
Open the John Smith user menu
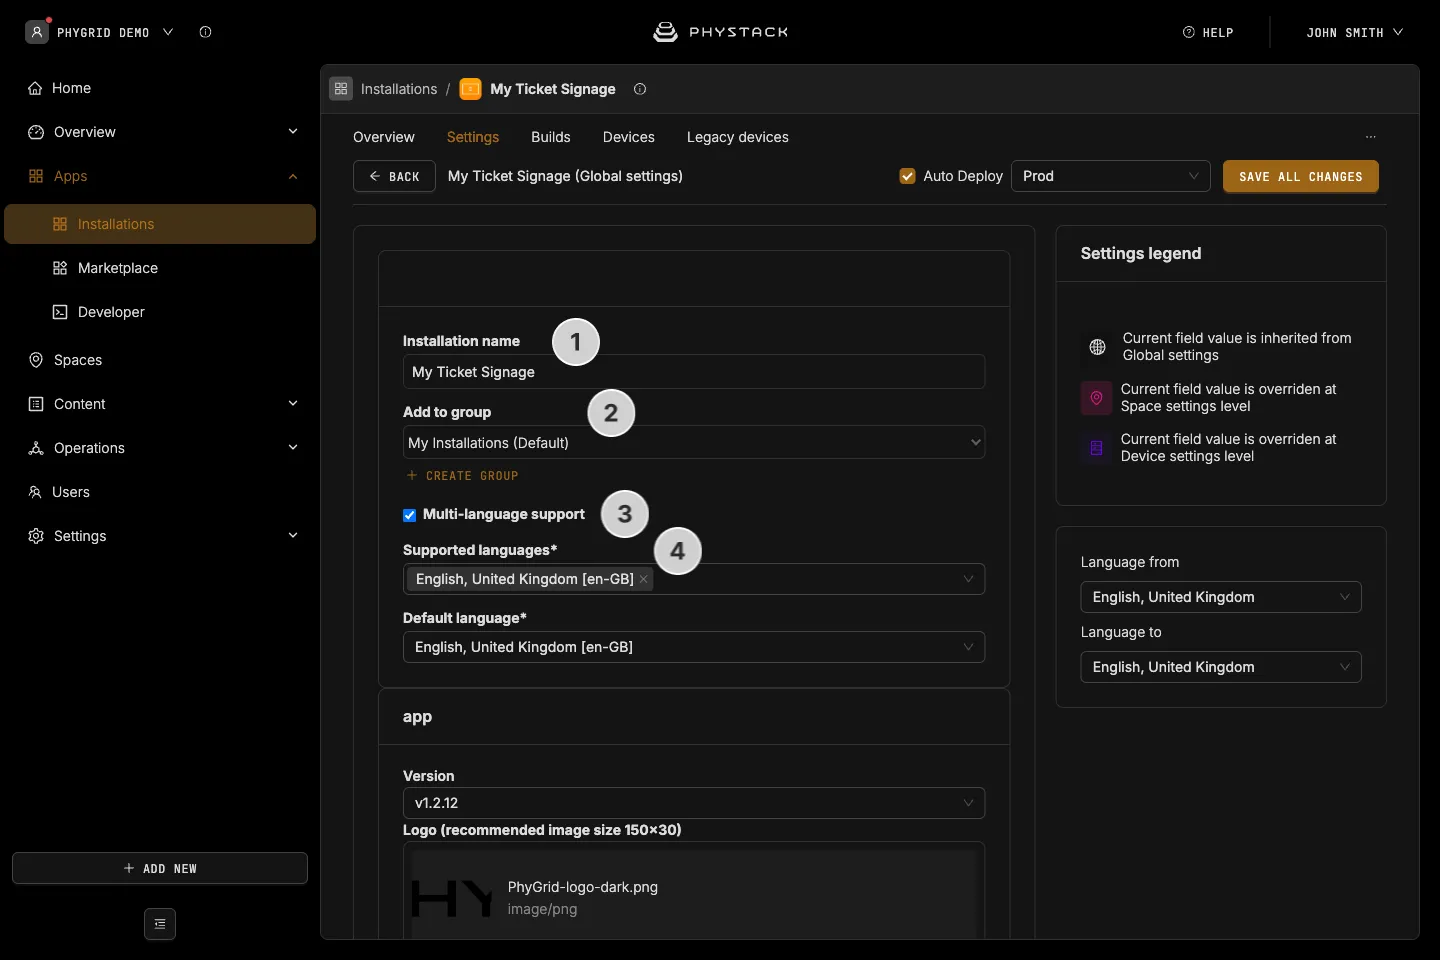1355,32
